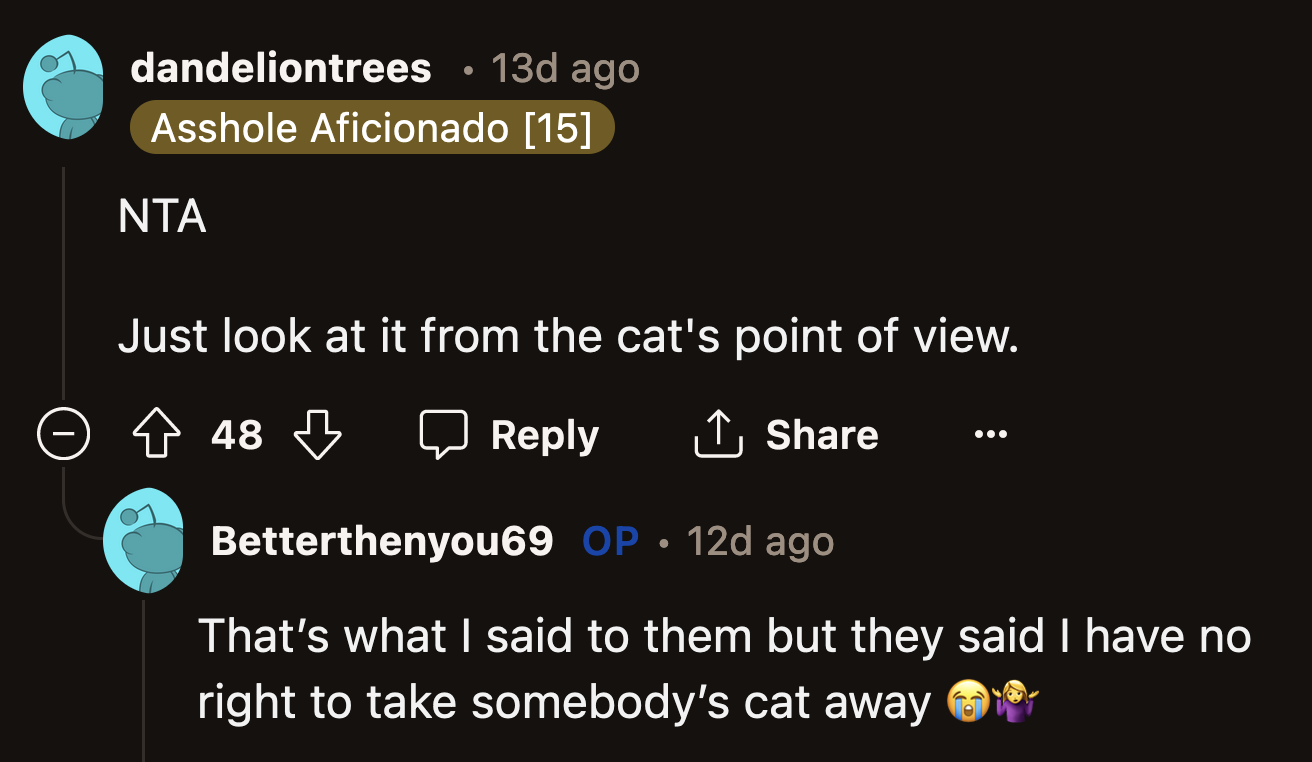Click dandeliontrees' snoo avatar
This screenshot has width=1312, height=762.
[x=63, y=87]
